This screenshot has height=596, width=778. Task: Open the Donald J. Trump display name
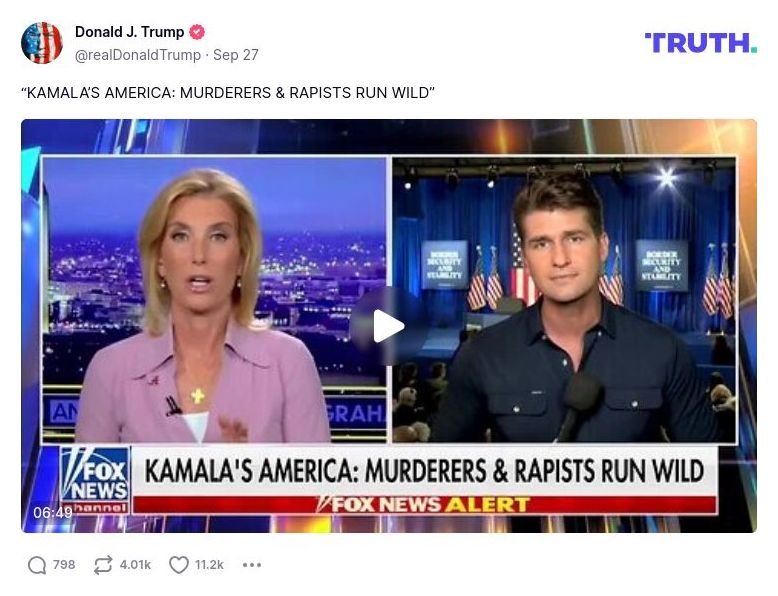click(130, 32)
